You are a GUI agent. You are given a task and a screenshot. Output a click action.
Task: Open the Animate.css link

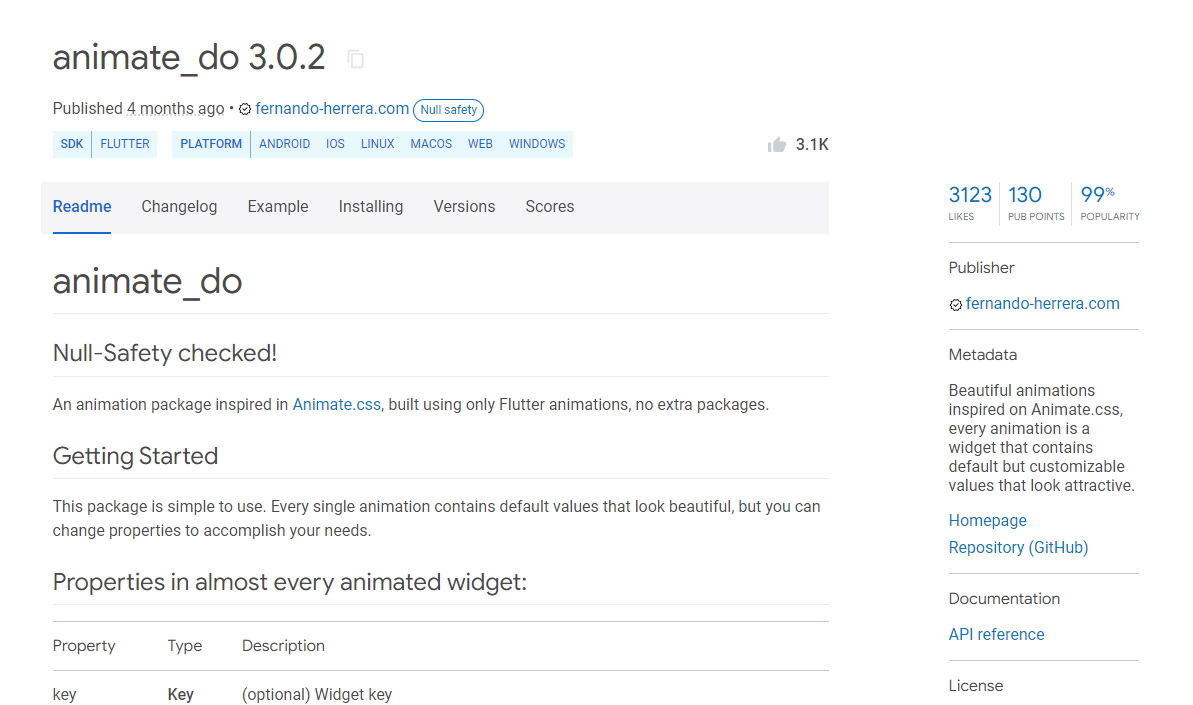click(x=336, y=405)
